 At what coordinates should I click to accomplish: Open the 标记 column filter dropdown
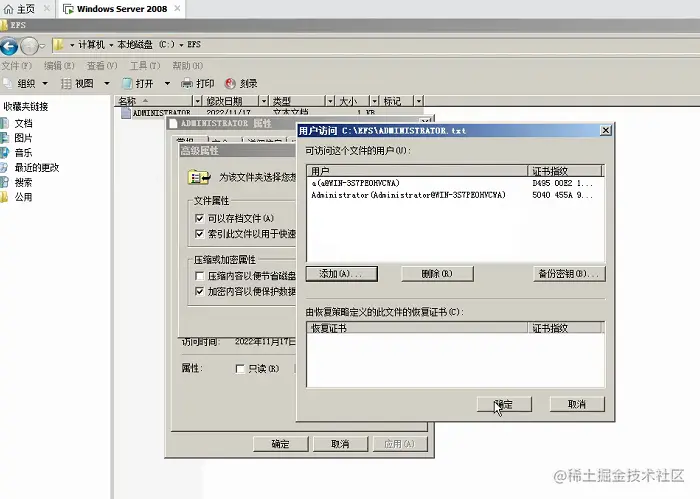(418, 101)
